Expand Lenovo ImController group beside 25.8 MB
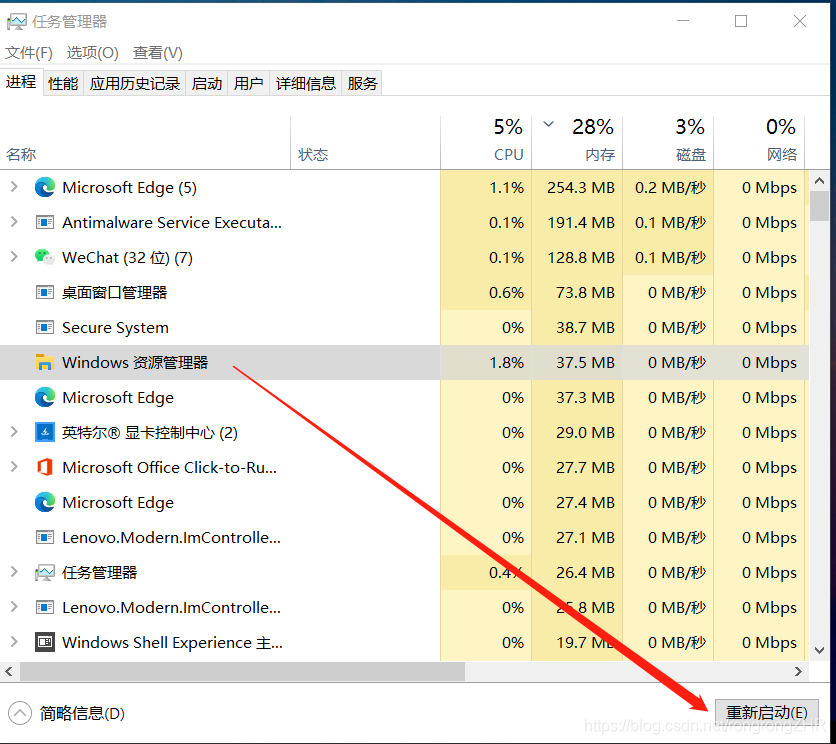Viewport: 836px width, 744px height. pos(14,607)
